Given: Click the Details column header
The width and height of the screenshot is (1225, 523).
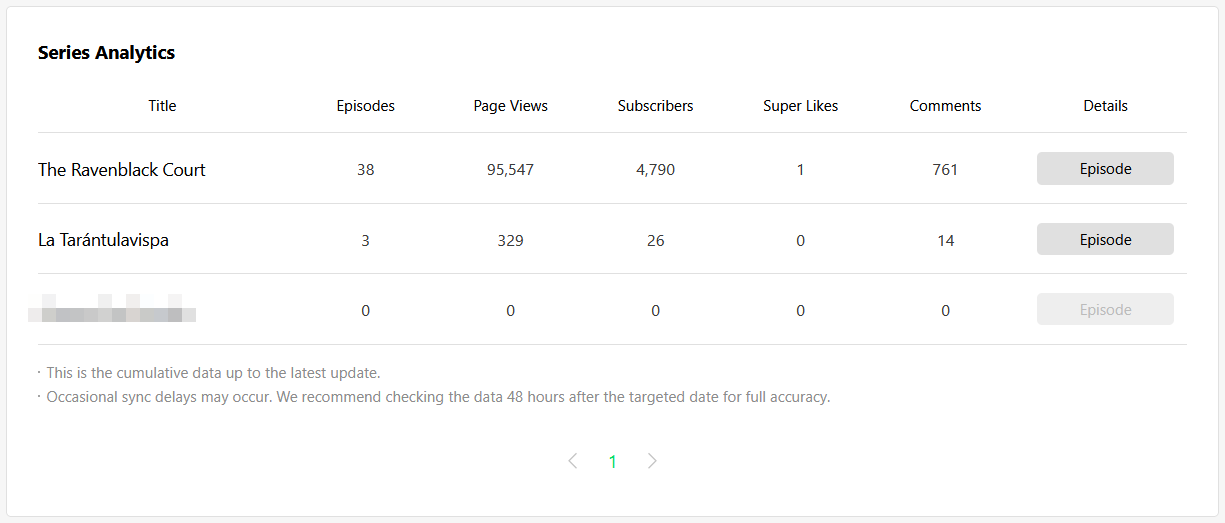Looking at the screenshot, I should coord(1105,106).
